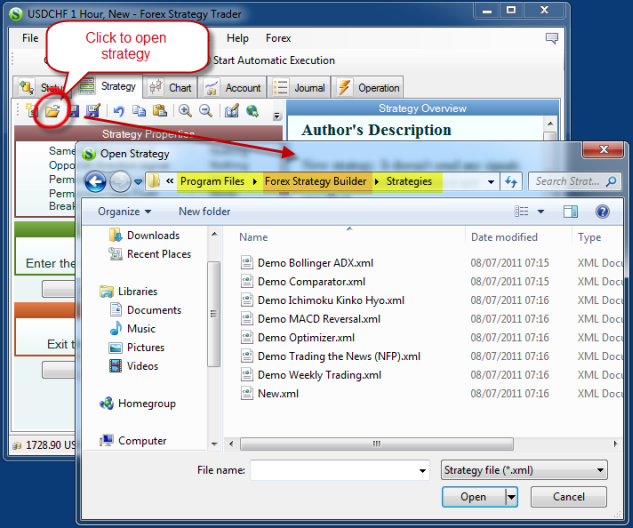Image resolution: width=633 pixels, height=528 pixels.
Task: Click the Undo arrow icon
Action: 118,111
